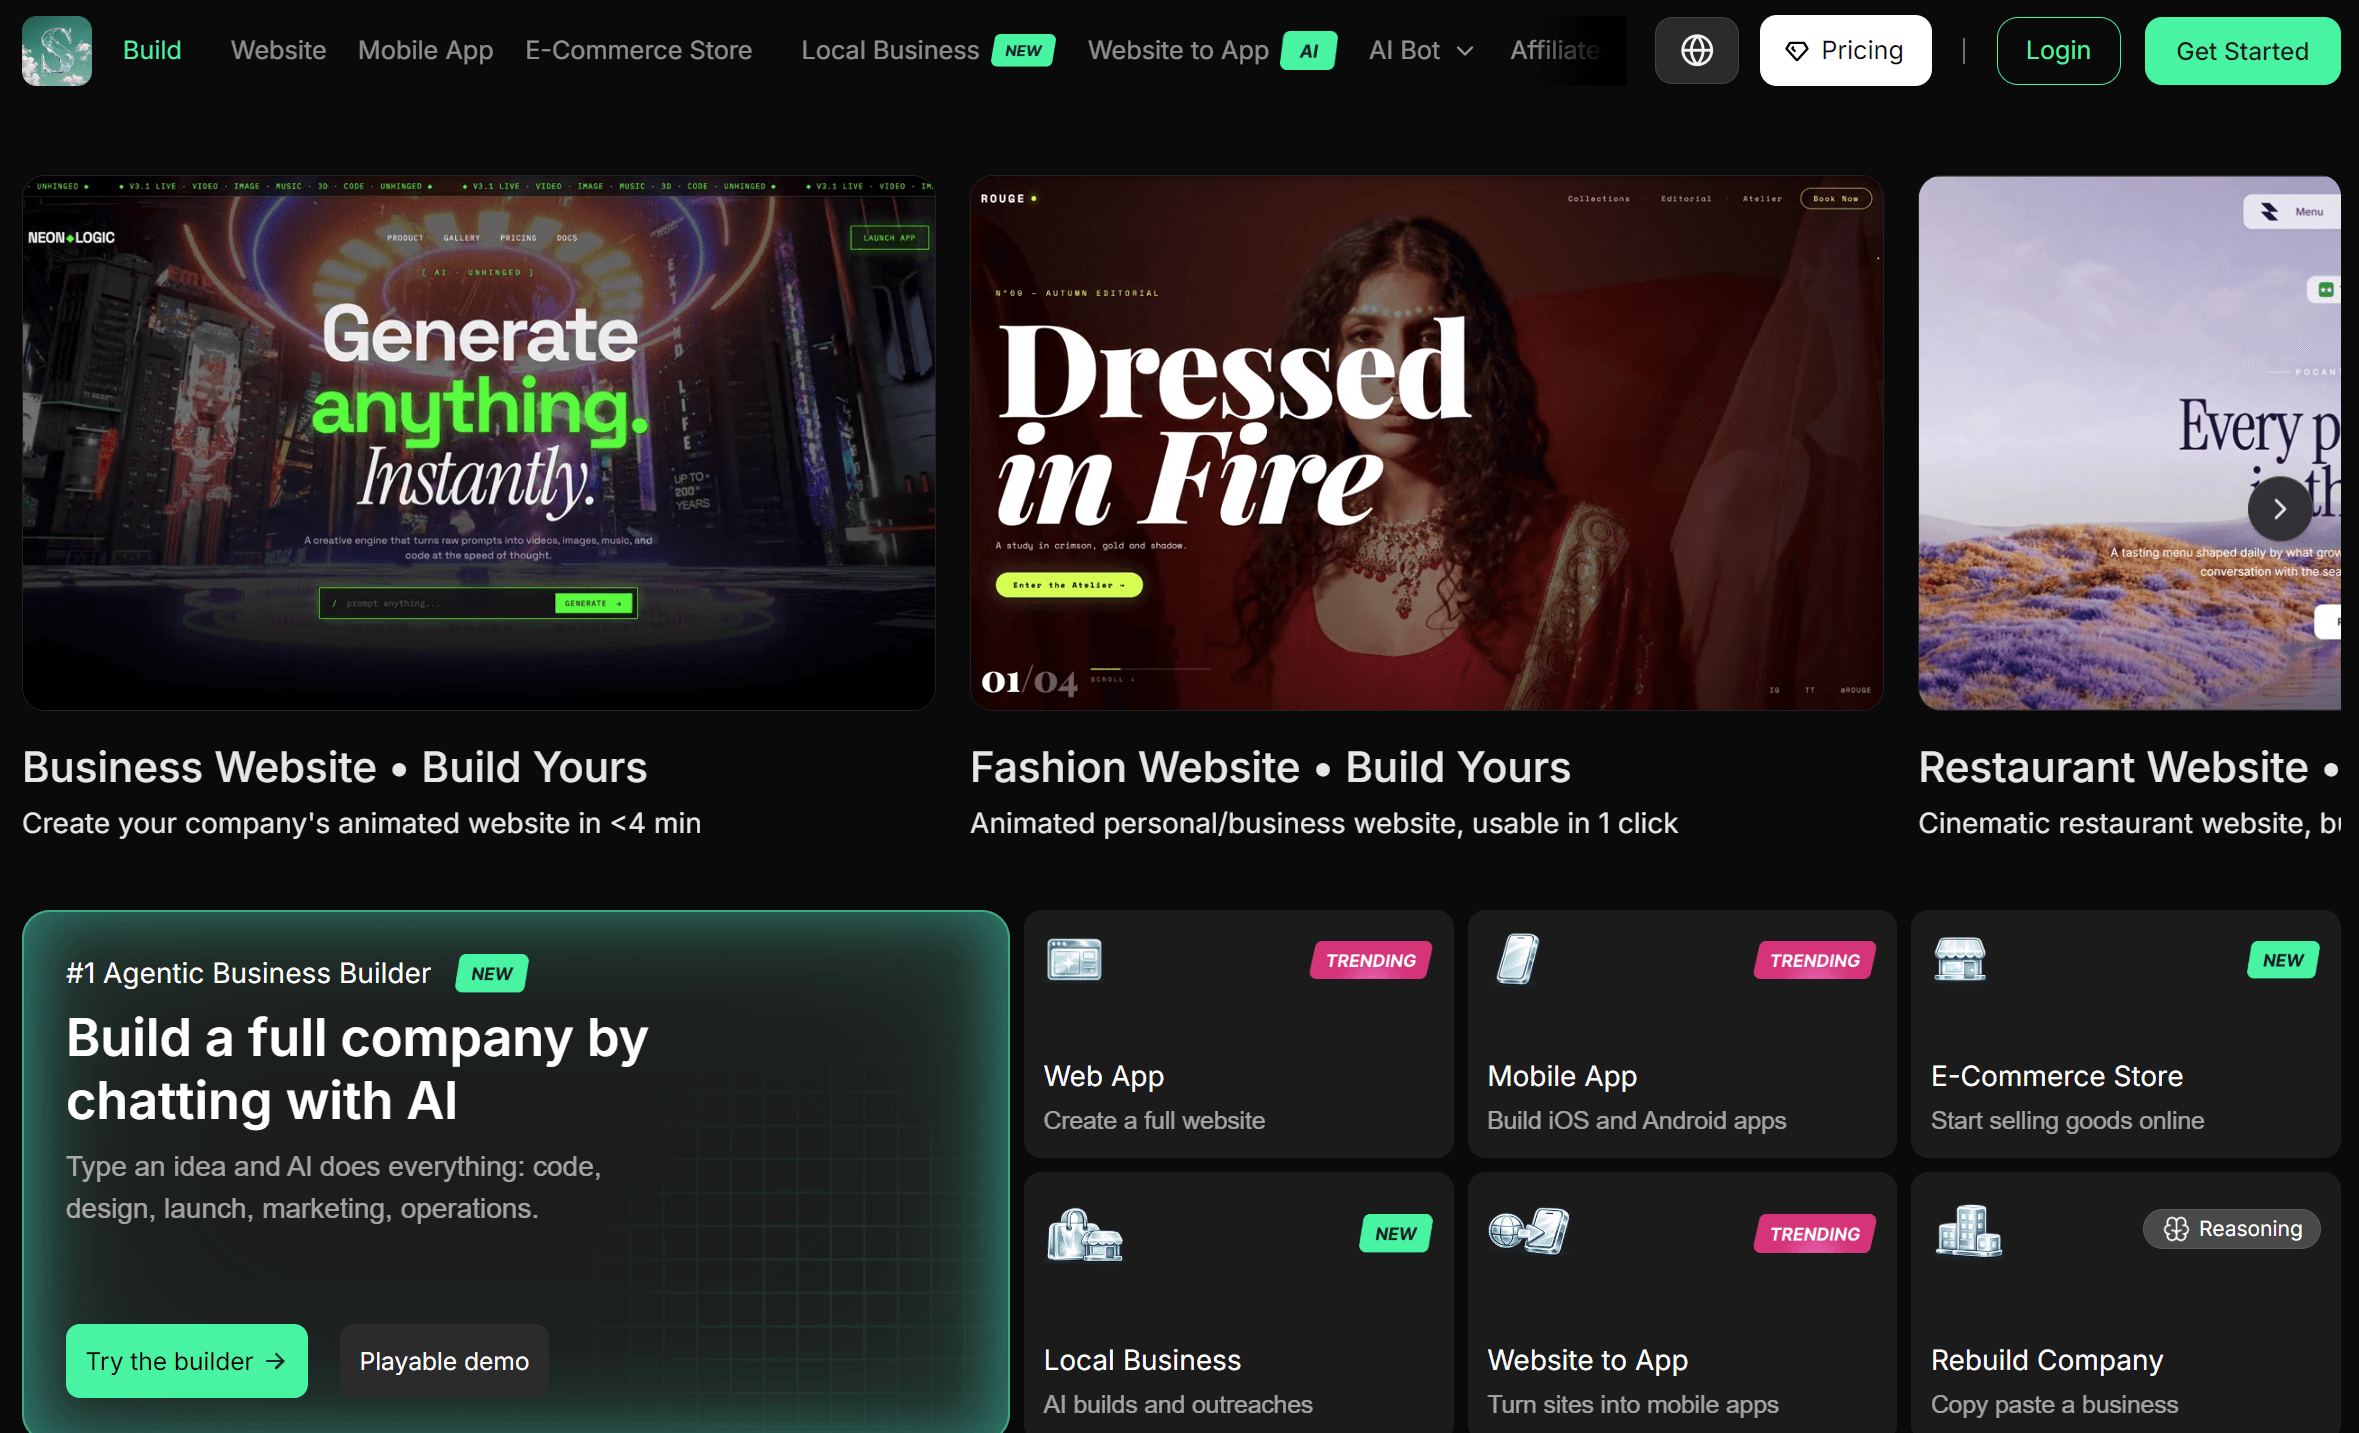The width and height of the screenshot is (2359, 1433).
Task: Open the Web App card title
Action: point(1103,1076)
